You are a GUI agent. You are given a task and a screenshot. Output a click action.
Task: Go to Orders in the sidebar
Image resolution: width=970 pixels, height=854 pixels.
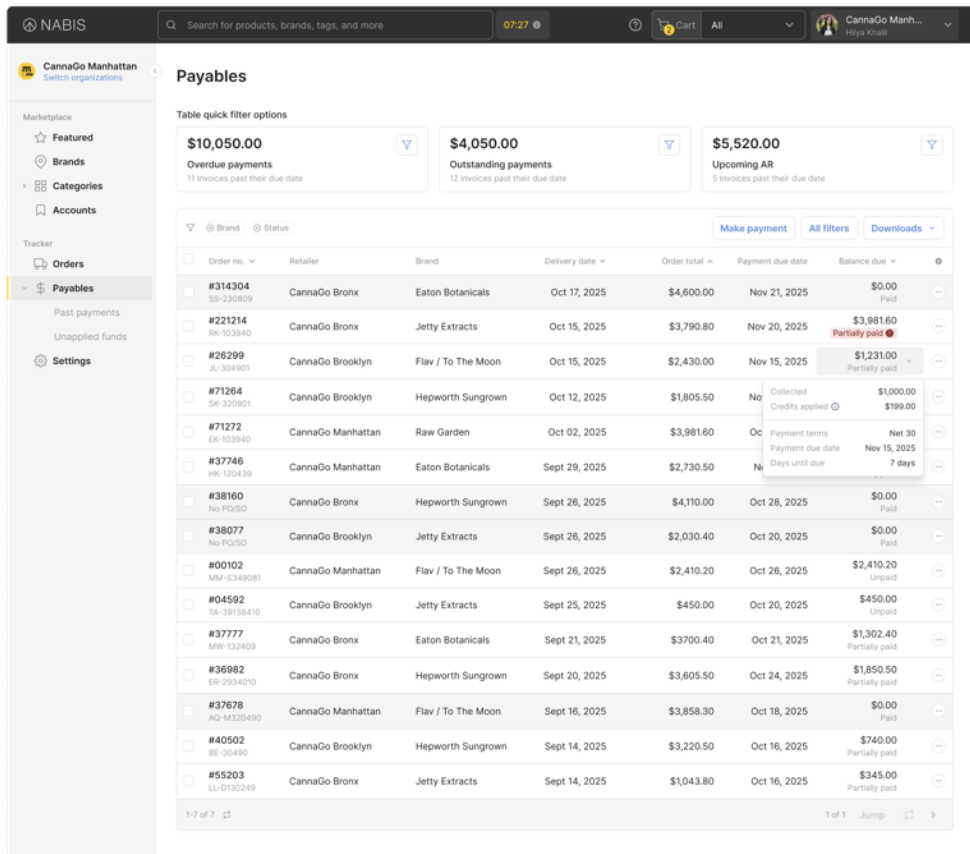point(67,264)
